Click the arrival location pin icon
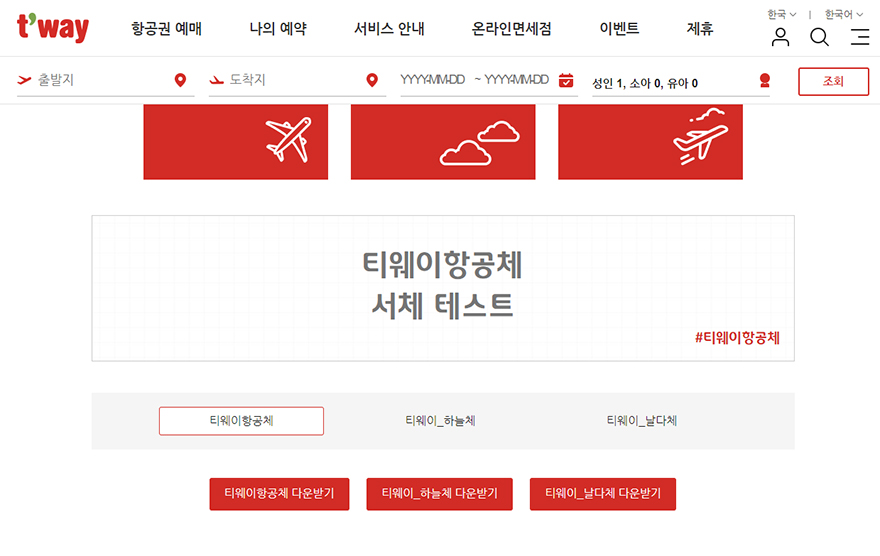The width and height of the screenshot is (880, 556). point(372,80)
